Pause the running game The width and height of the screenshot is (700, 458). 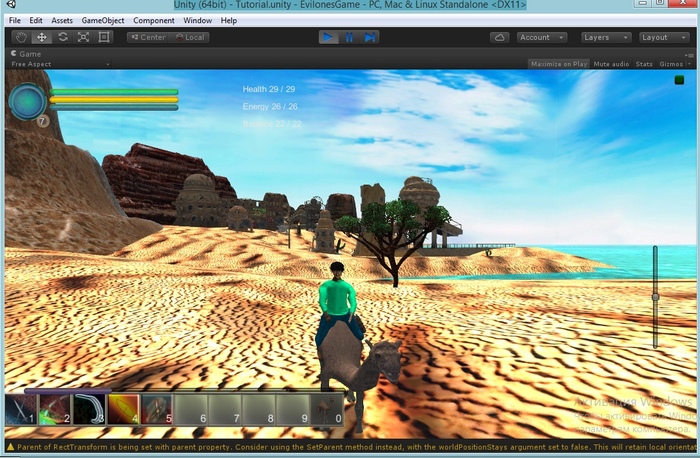coord(349,37)
